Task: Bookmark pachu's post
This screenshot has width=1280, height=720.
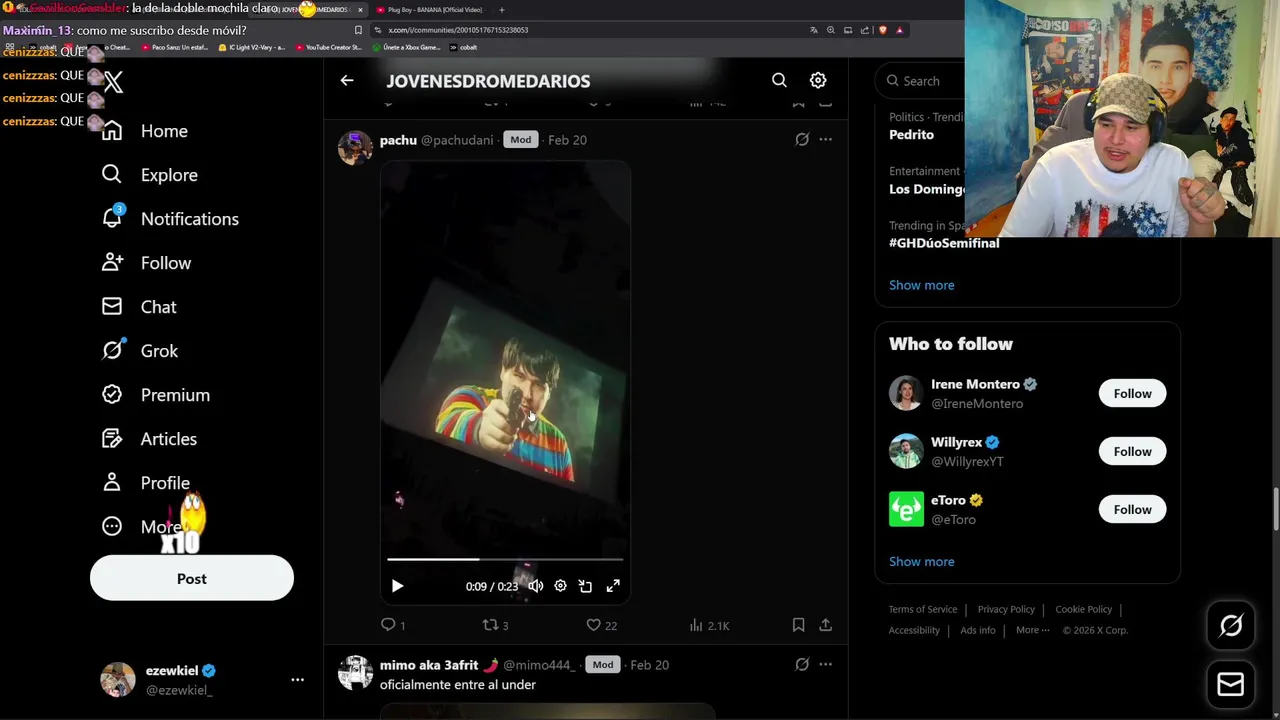Action: [798, 625]
